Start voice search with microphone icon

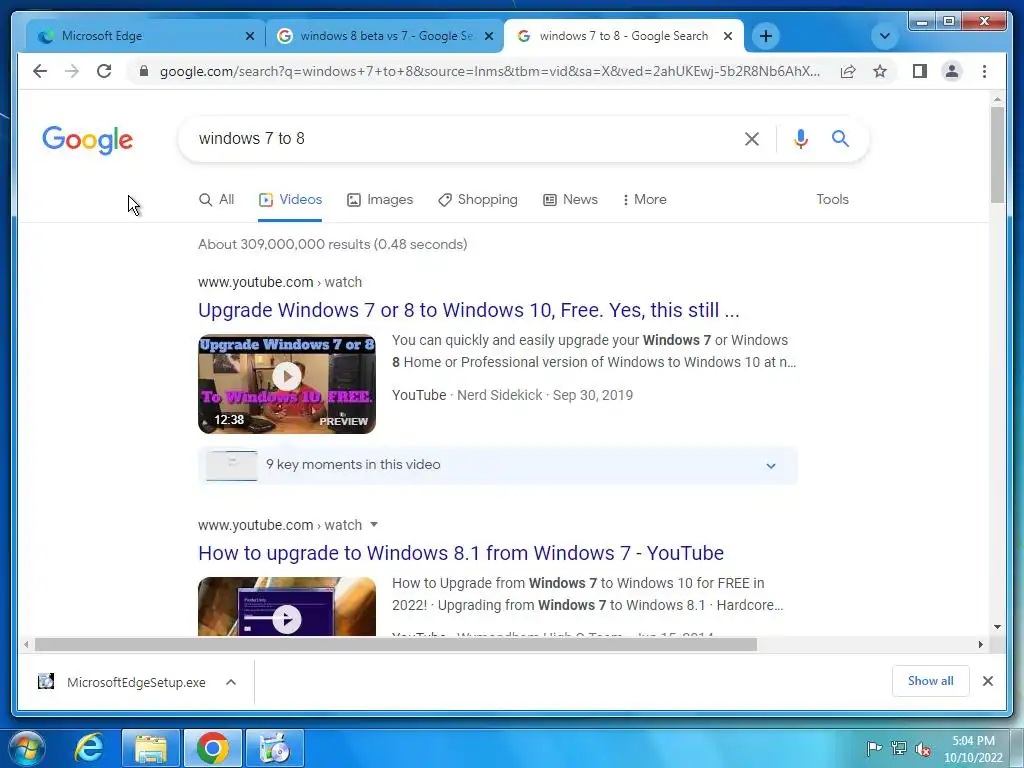[x=801, y=138]
